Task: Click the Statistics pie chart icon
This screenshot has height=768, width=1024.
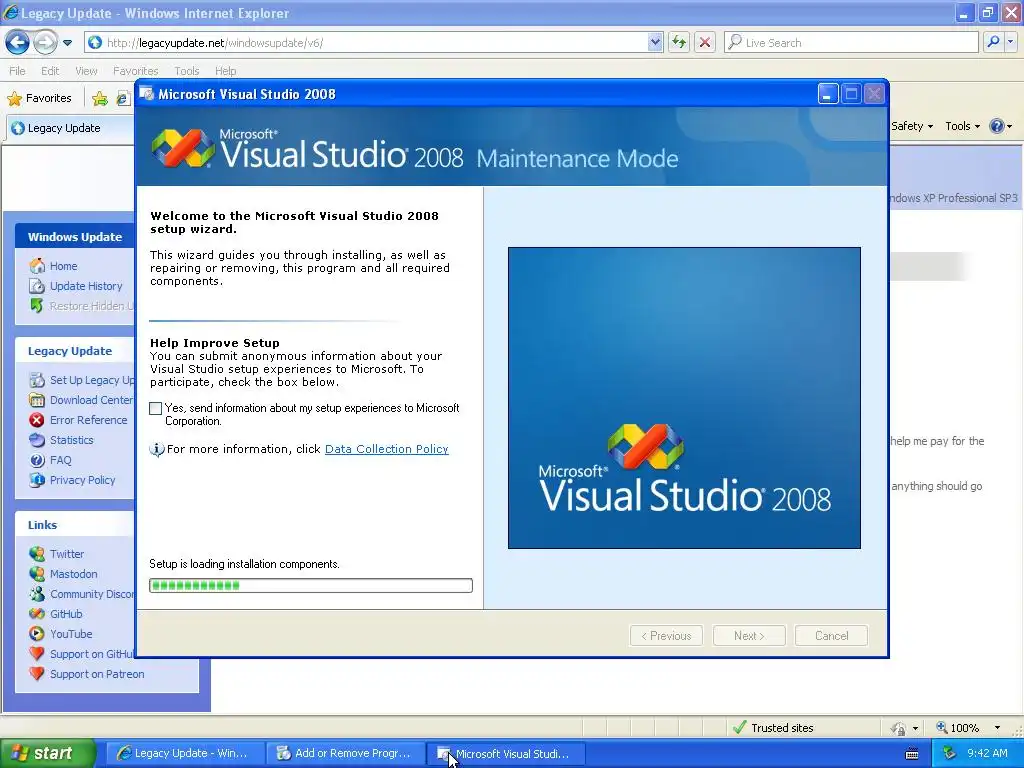Action: 37,440
